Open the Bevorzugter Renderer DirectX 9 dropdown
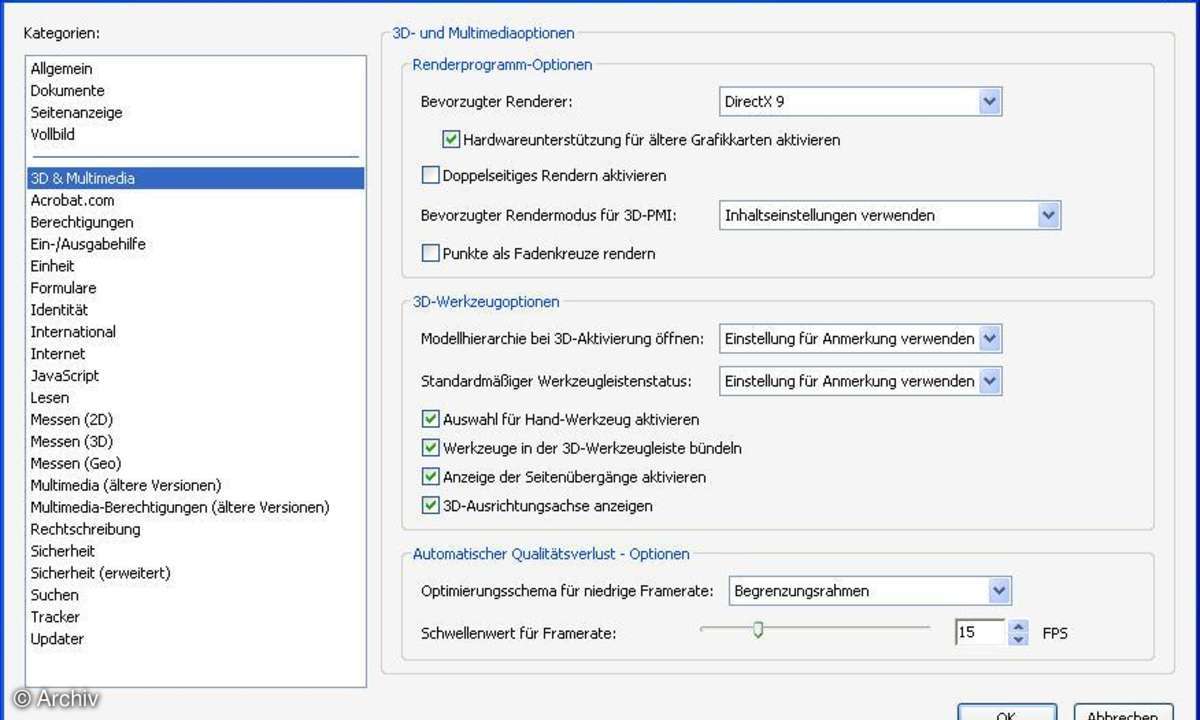This screenshot has width=1200, height=720. click(x=860, y=101)
